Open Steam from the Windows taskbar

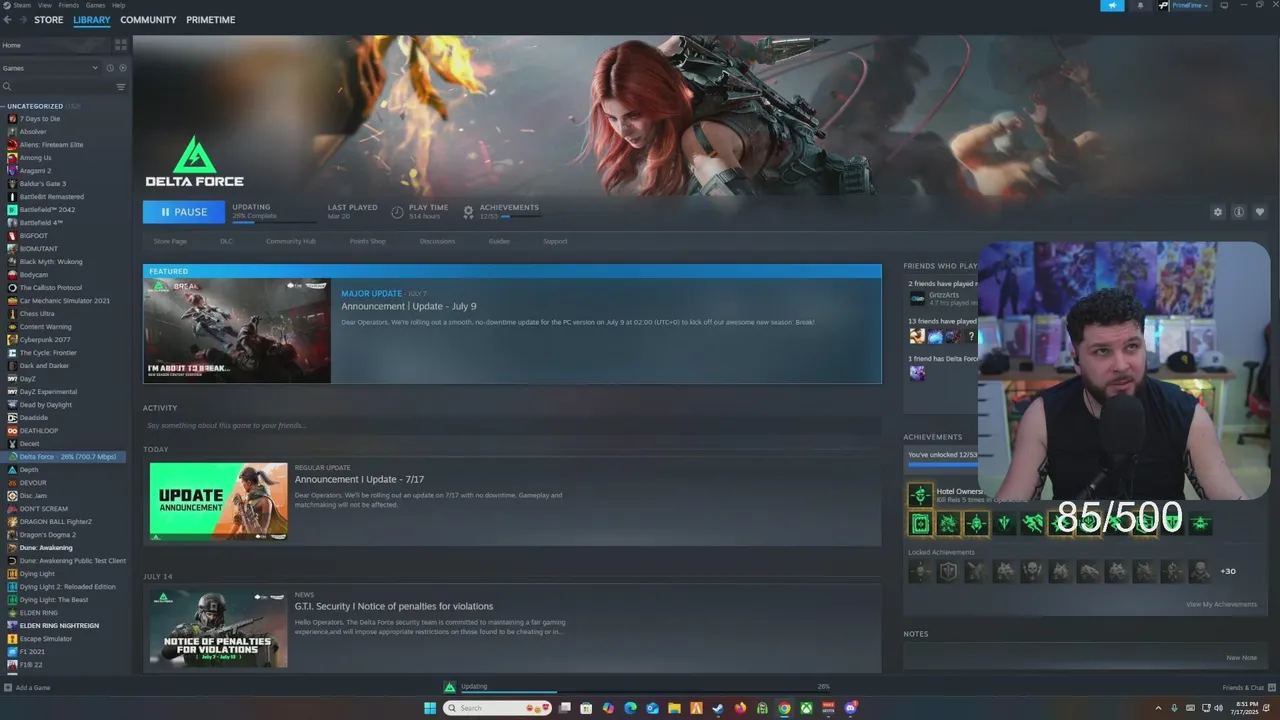tap(718, 708)
